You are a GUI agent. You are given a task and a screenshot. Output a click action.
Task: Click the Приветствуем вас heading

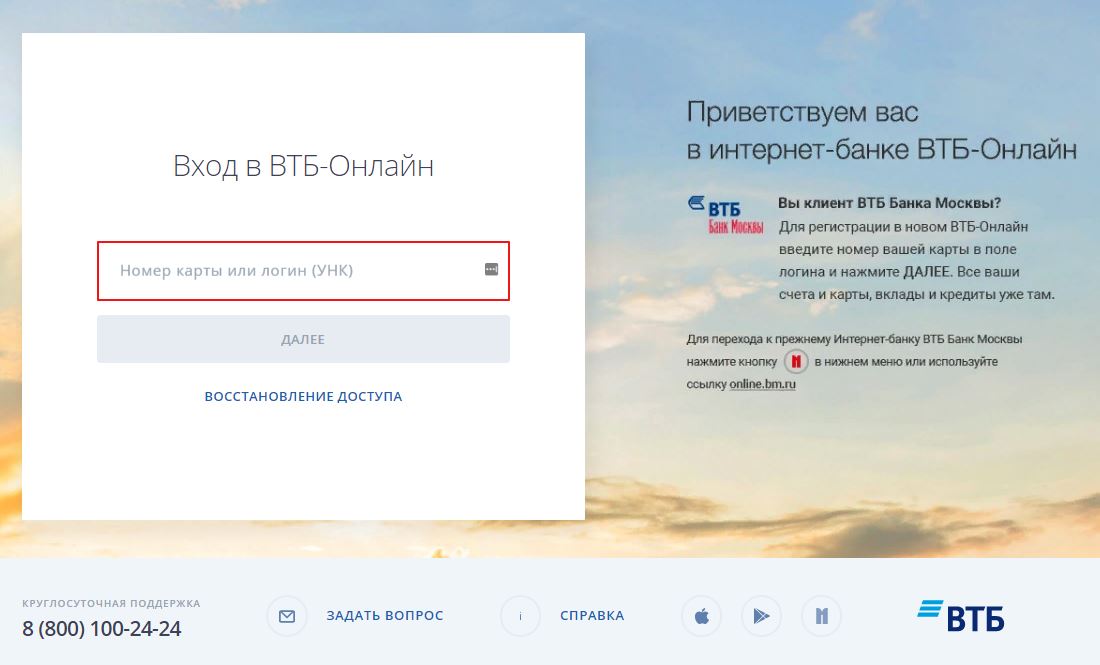(803, 112)
